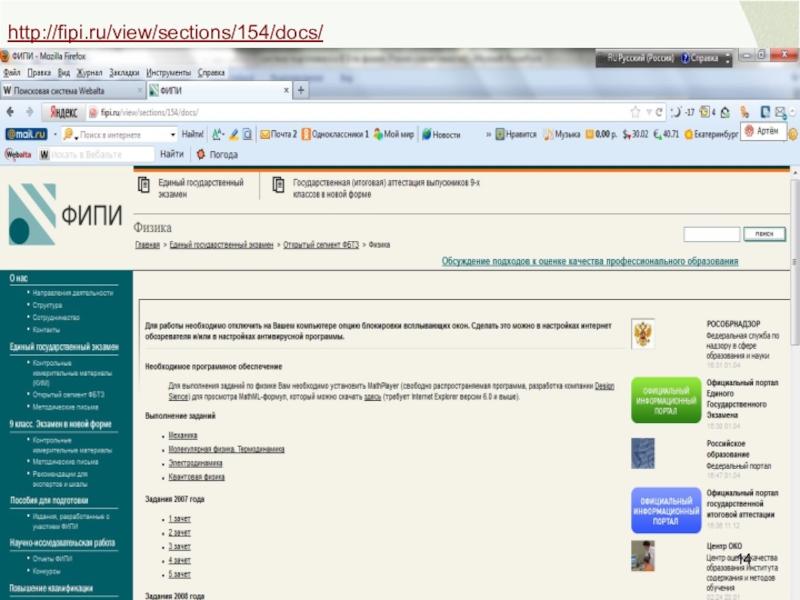Open Почта 2 mail icon in toolbar

click(x=279, y=134)
